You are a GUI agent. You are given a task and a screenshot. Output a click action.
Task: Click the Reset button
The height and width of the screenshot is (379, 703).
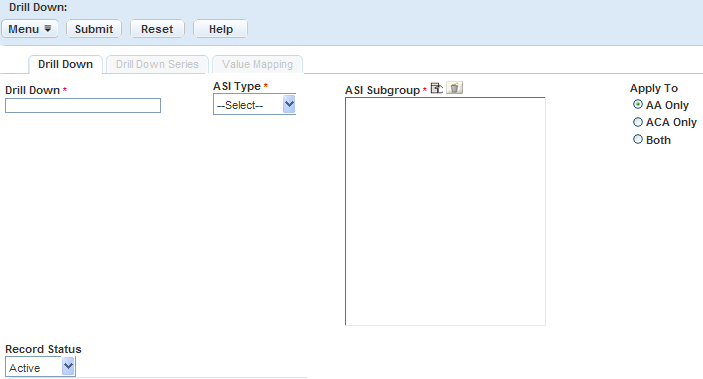(157, 29)
